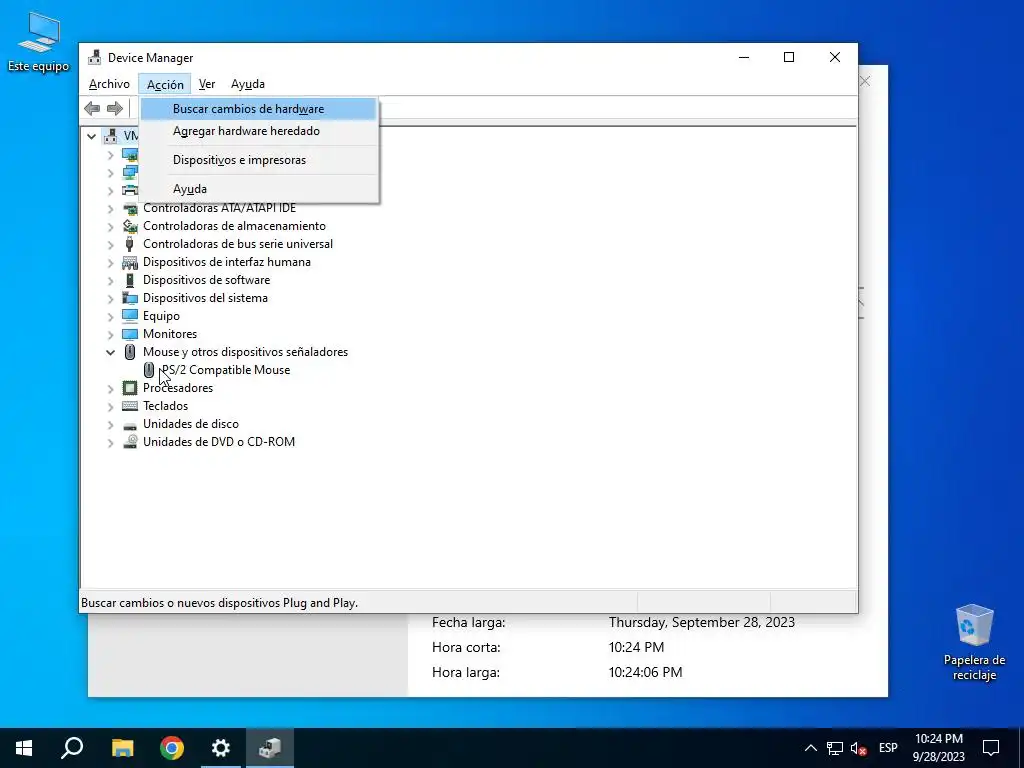
Task: Click the Teclados keyboard icon
Action: coord(130,406)
